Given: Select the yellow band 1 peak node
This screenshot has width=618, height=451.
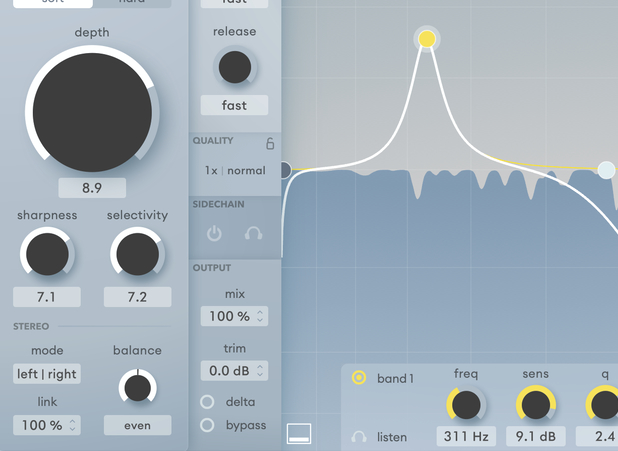Looking at the screenshot, I should 427,39.
